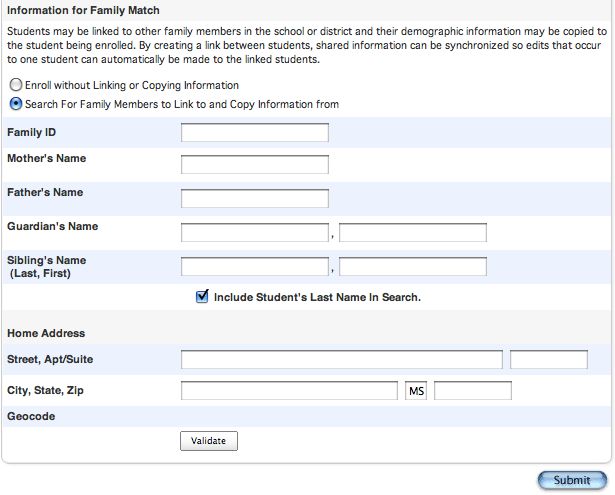This screenshot has height=495, width=615.
Task: Click the Validate address button
Action: [x=209, y=441]
